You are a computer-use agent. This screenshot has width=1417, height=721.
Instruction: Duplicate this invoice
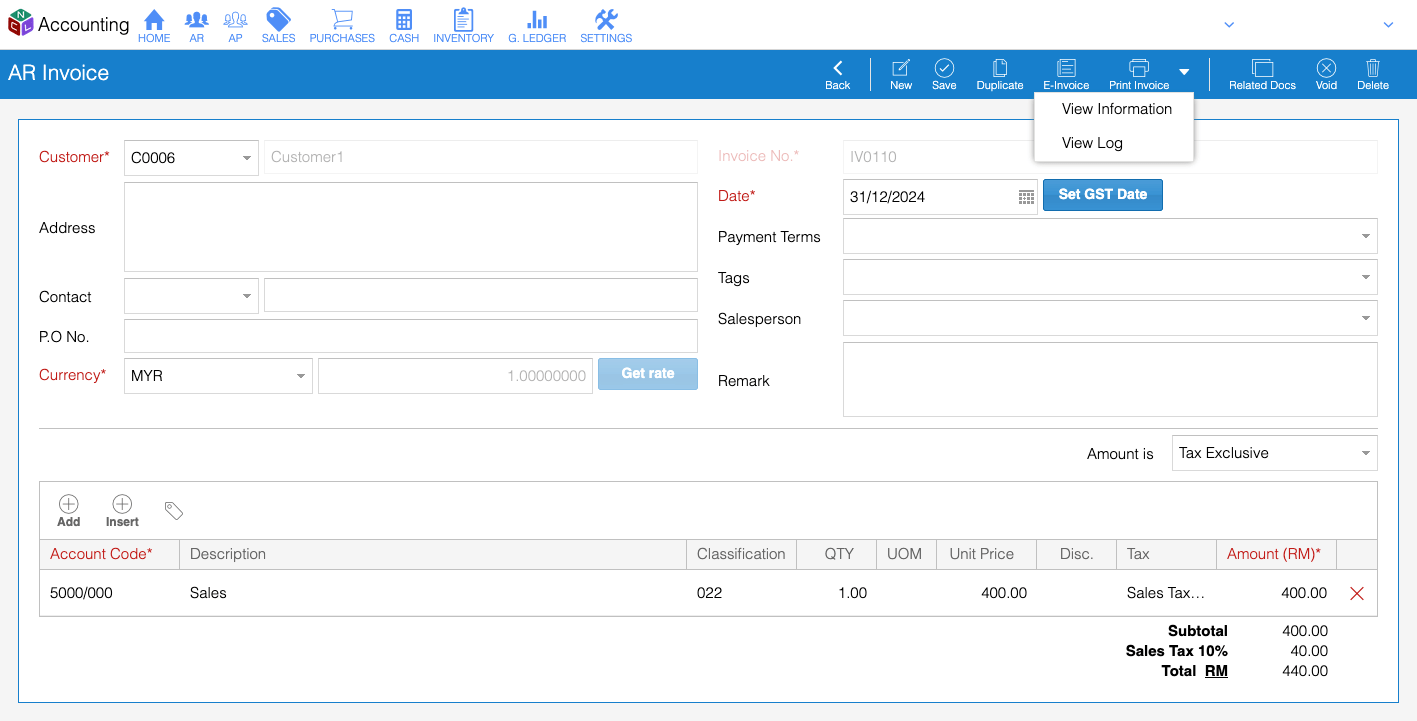tap(999, 73)
